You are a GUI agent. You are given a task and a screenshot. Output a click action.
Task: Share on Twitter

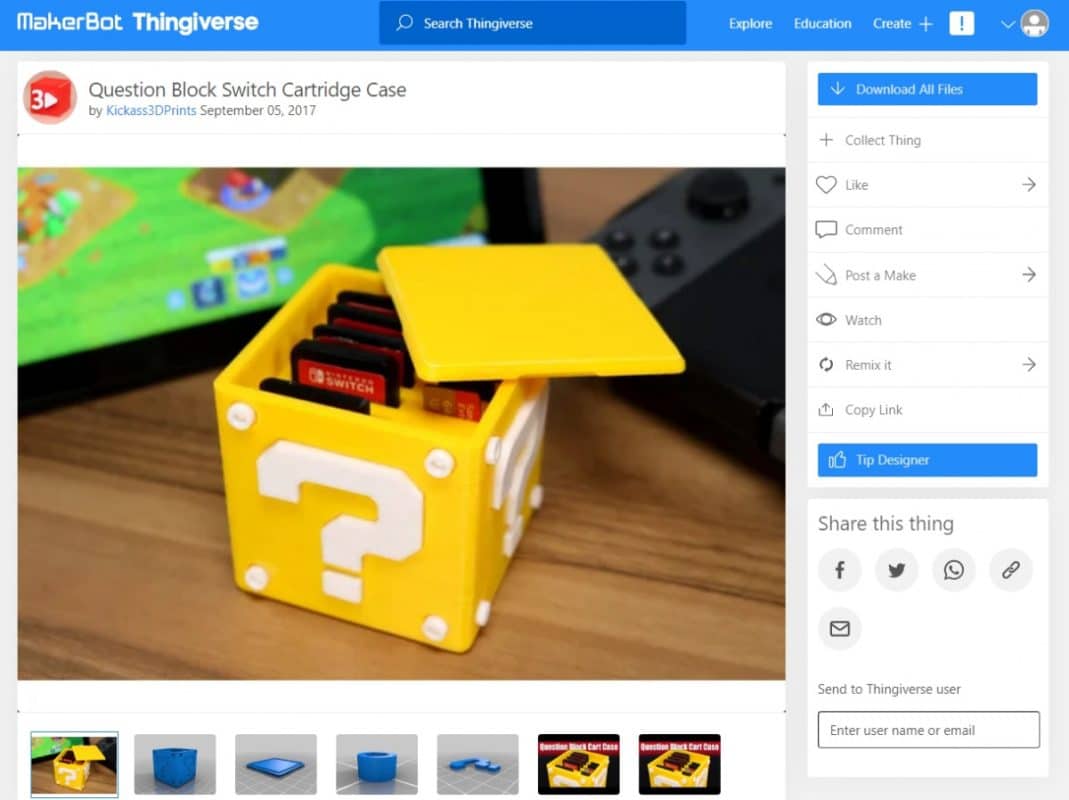897,569
